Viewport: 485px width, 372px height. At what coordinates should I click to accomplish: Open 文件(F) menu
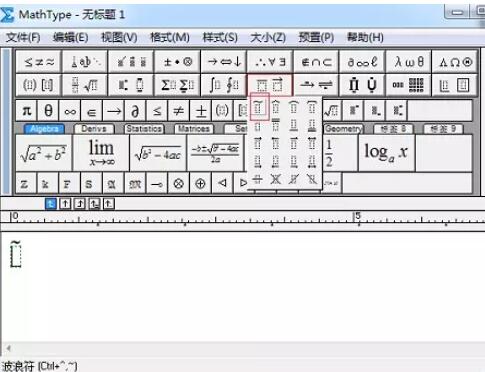23,37
